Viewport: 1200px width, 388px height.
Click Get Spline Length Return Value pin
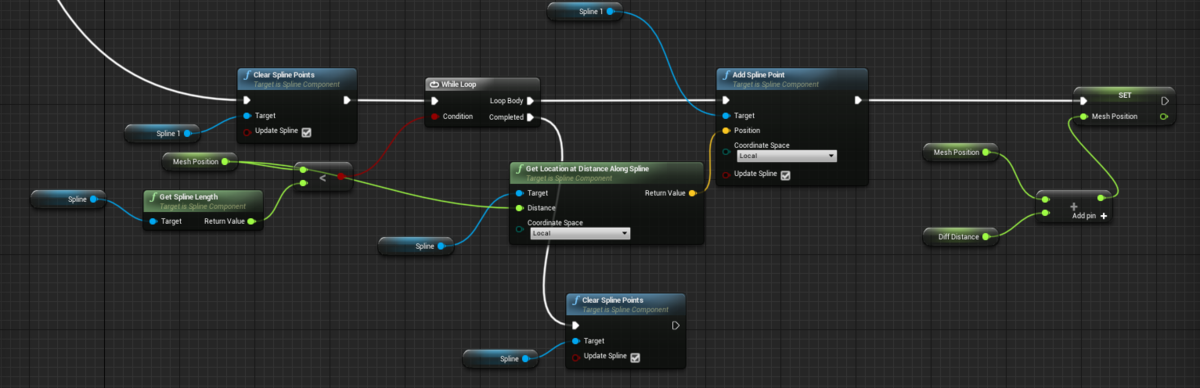(252, 221)
